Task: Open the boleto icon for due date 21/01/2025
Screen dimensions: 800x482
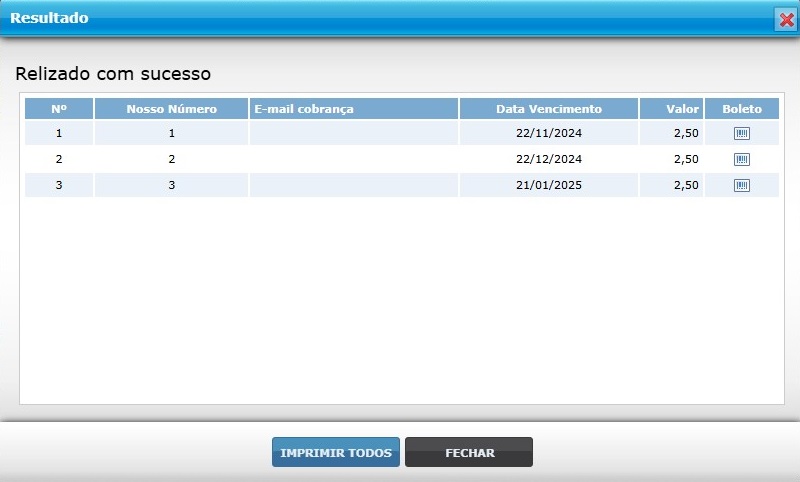Action: [x=741, y=186]
